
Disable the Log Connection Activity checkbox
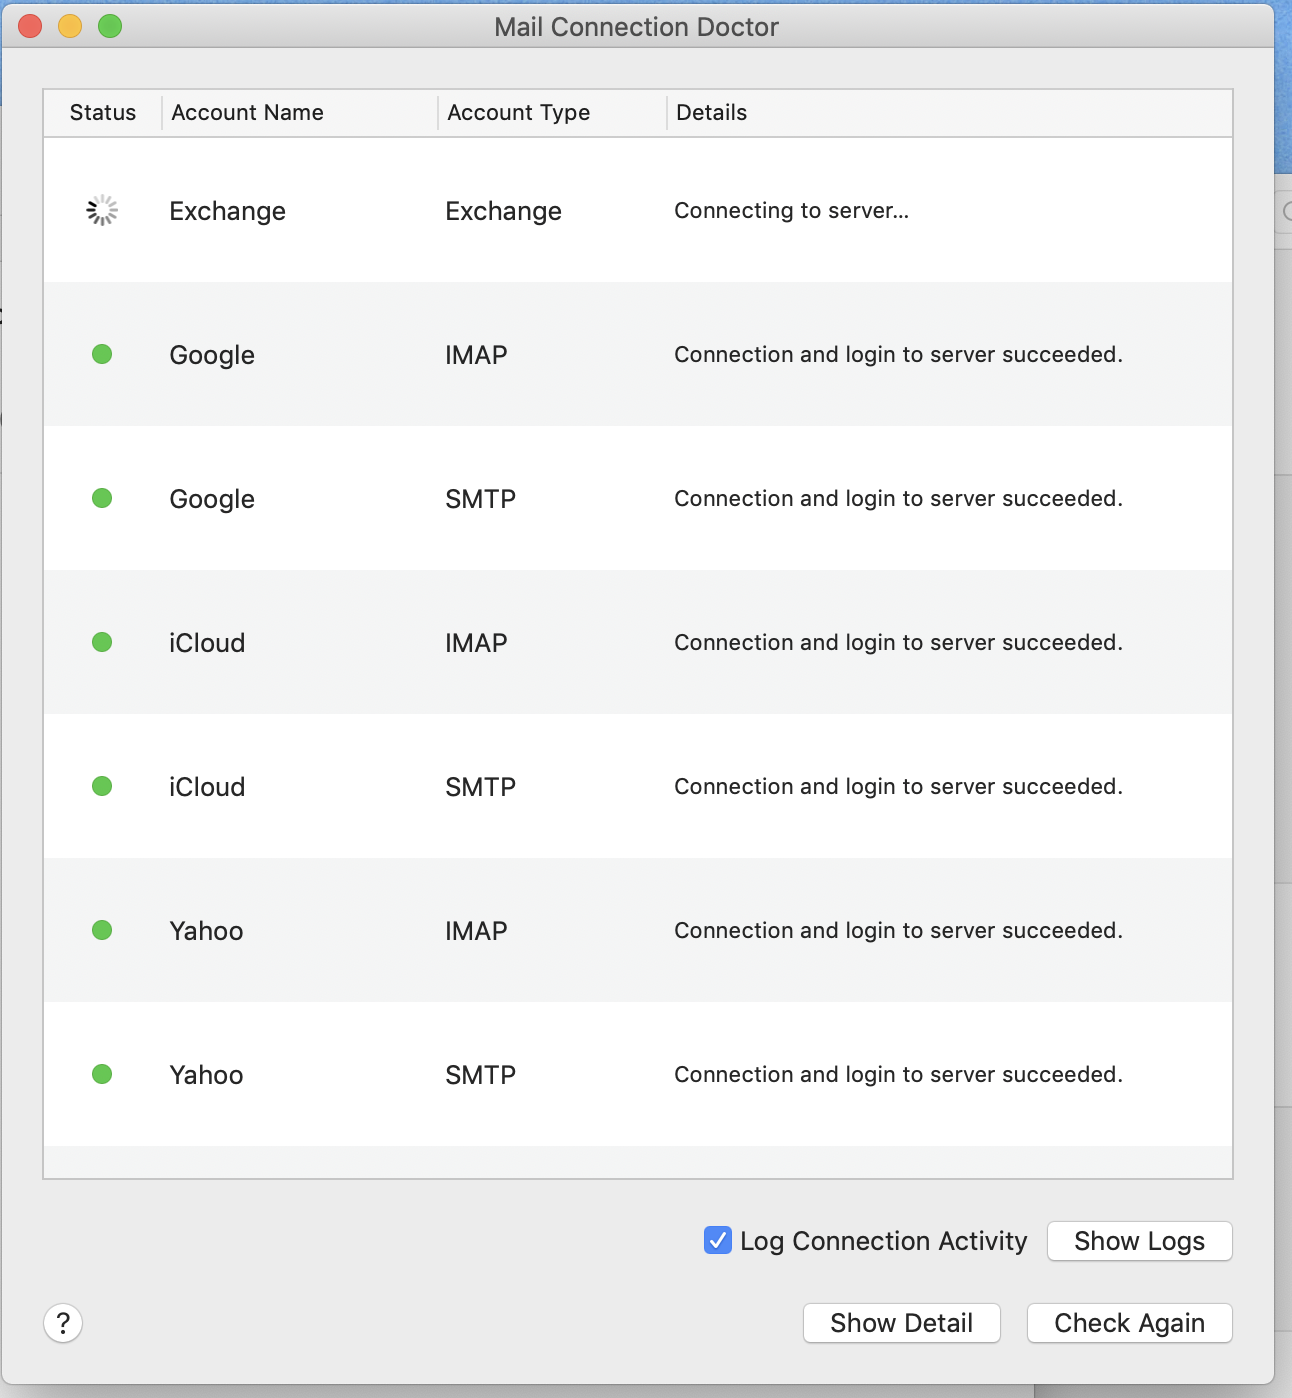(x=718, y=1240)
